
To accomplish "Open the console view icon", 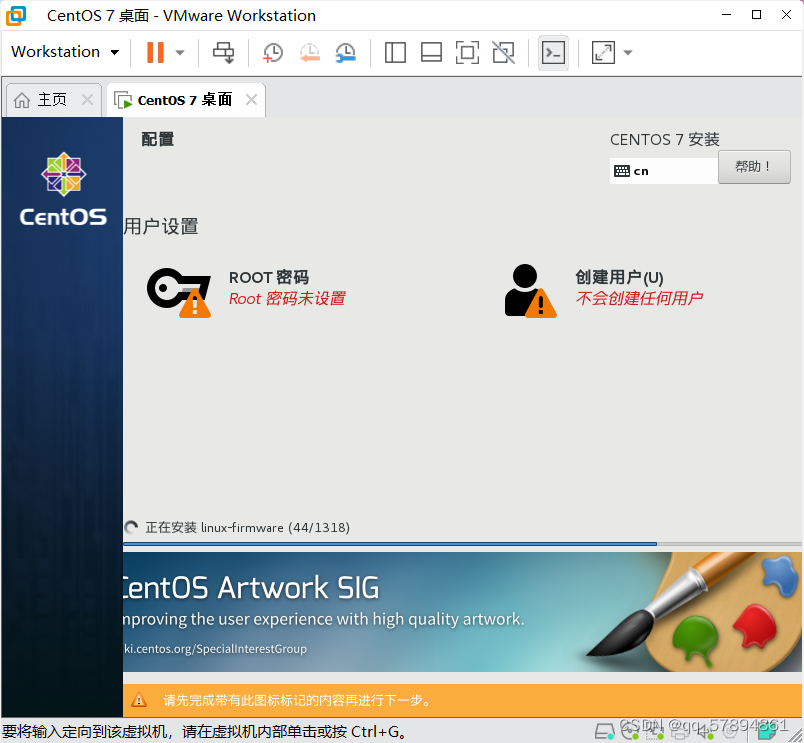I will (x=553, y=52).
